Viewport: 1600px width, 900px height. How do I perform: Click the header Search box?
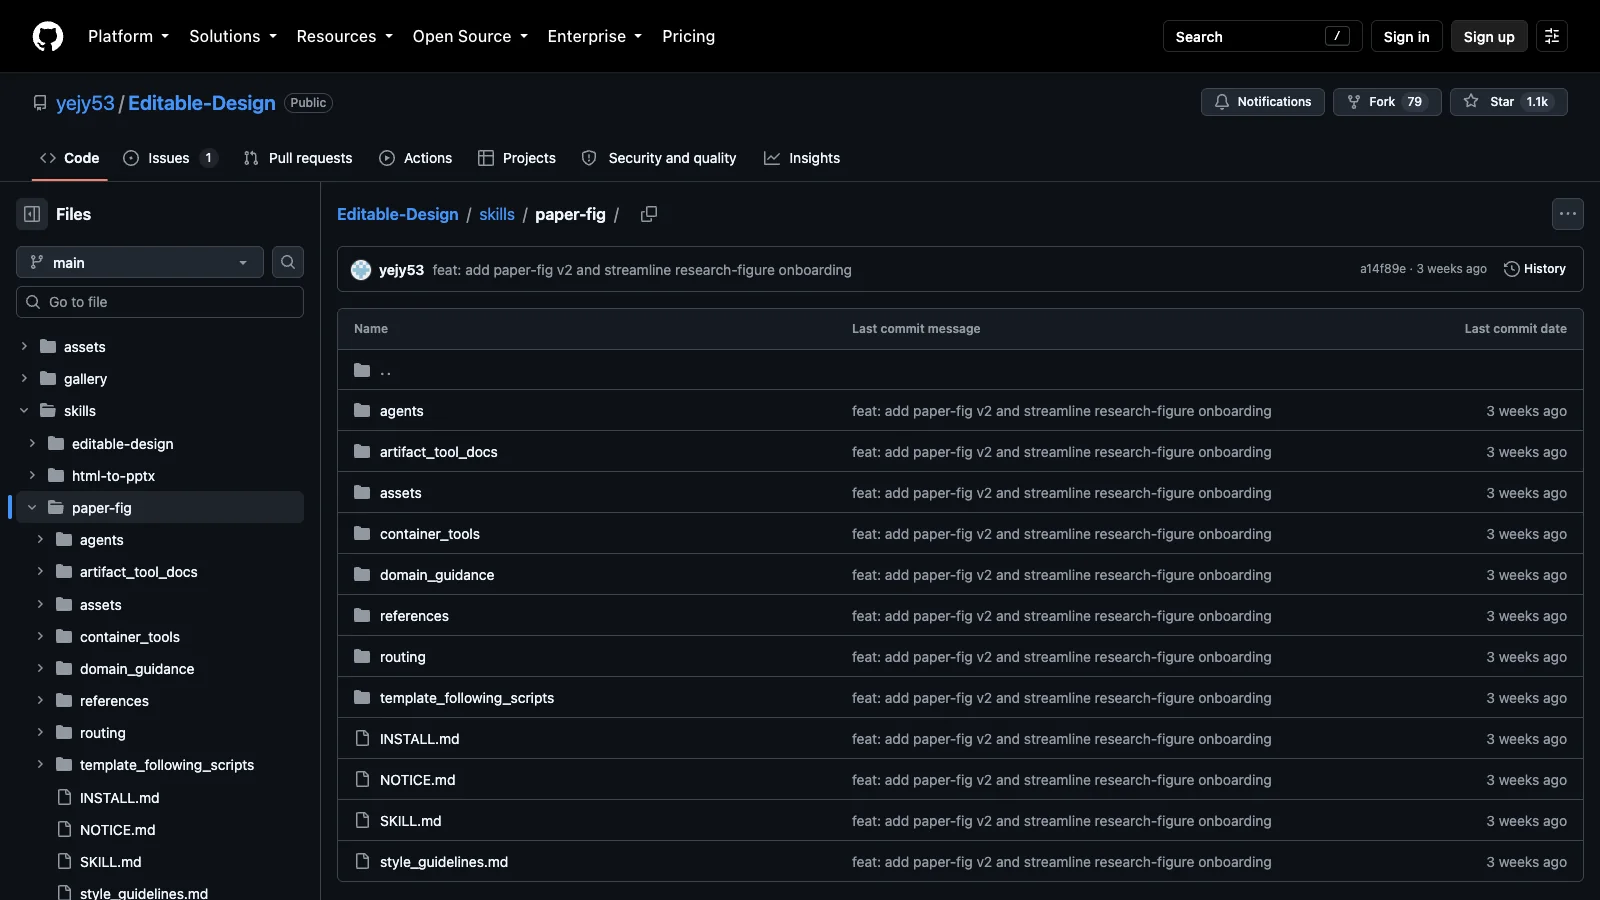tap(1262, 36)
